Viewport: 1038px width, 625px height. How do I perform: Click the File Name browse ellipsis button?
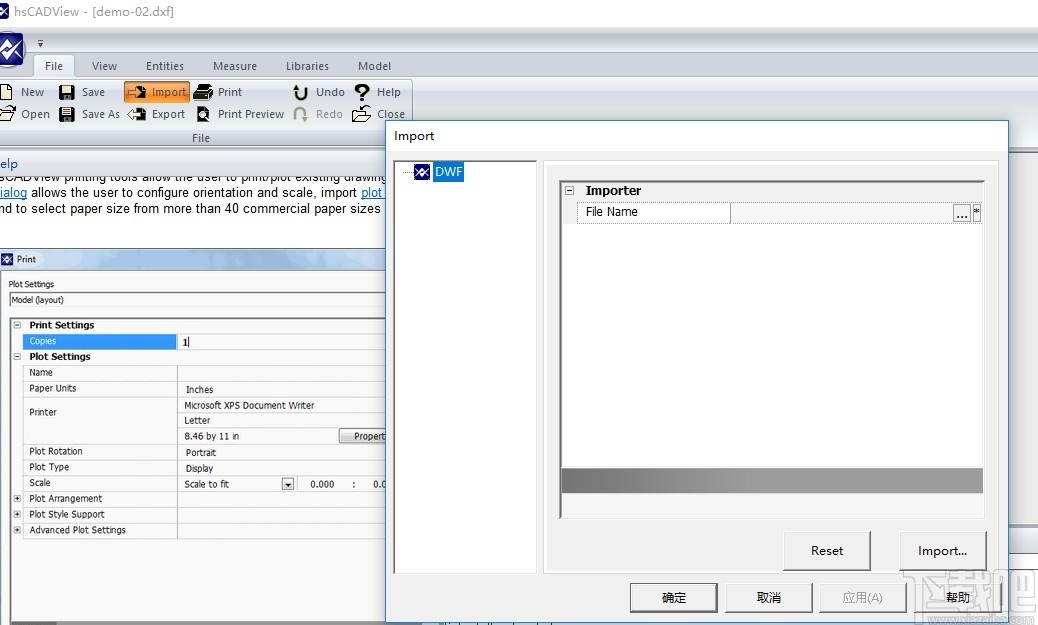[962, 213]
